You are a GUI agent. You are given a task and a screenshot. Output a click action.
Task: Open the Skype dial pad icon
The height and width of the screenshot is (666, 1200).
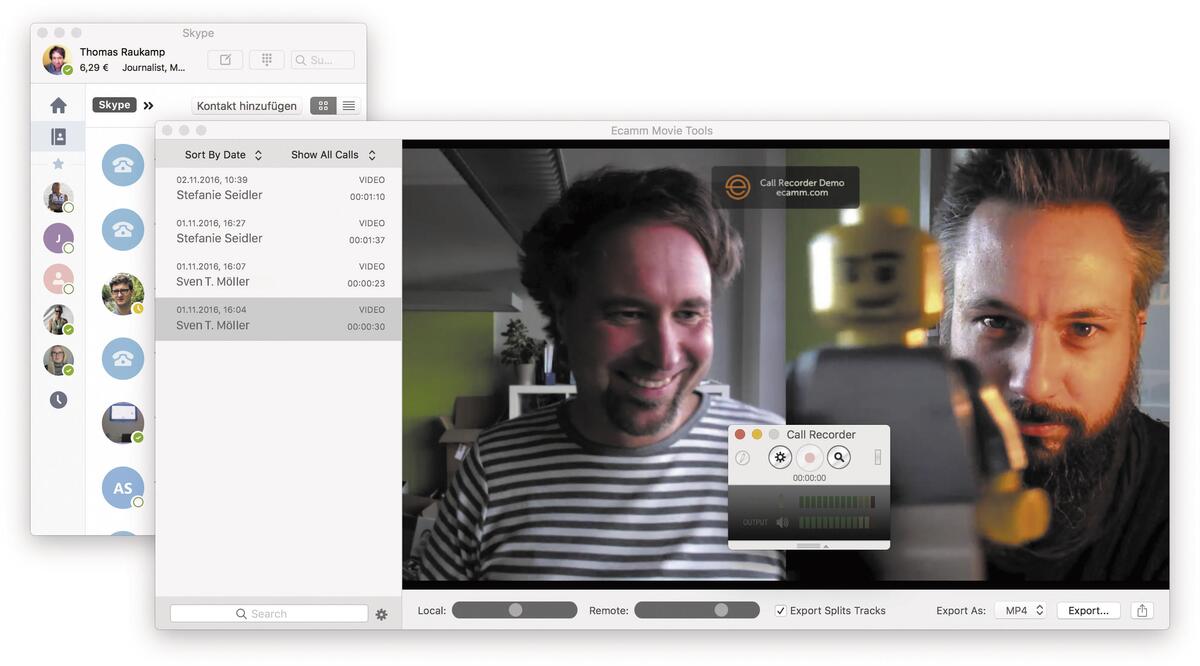click(x=266, y=59)
